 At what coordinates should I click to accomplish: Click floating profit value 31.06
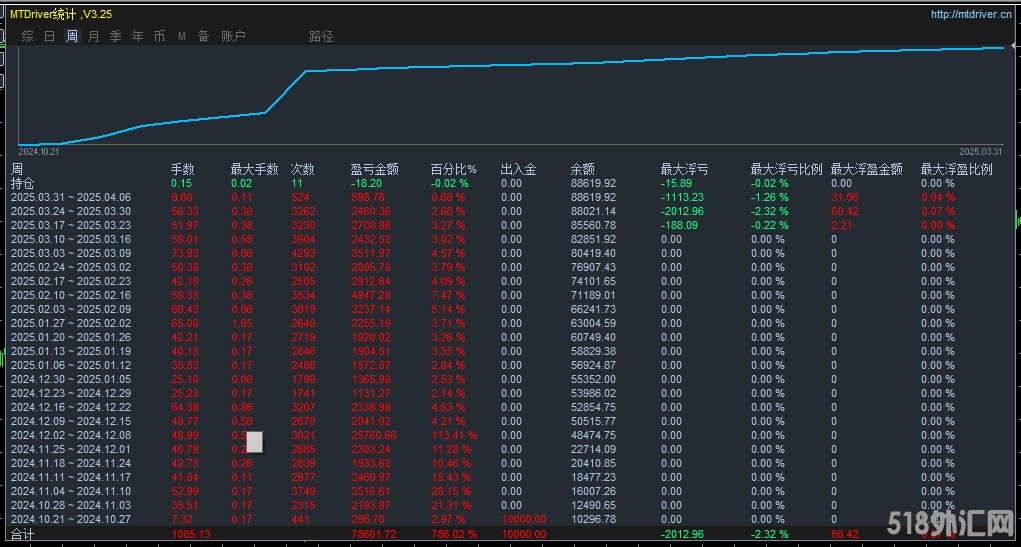click(845, 197)
